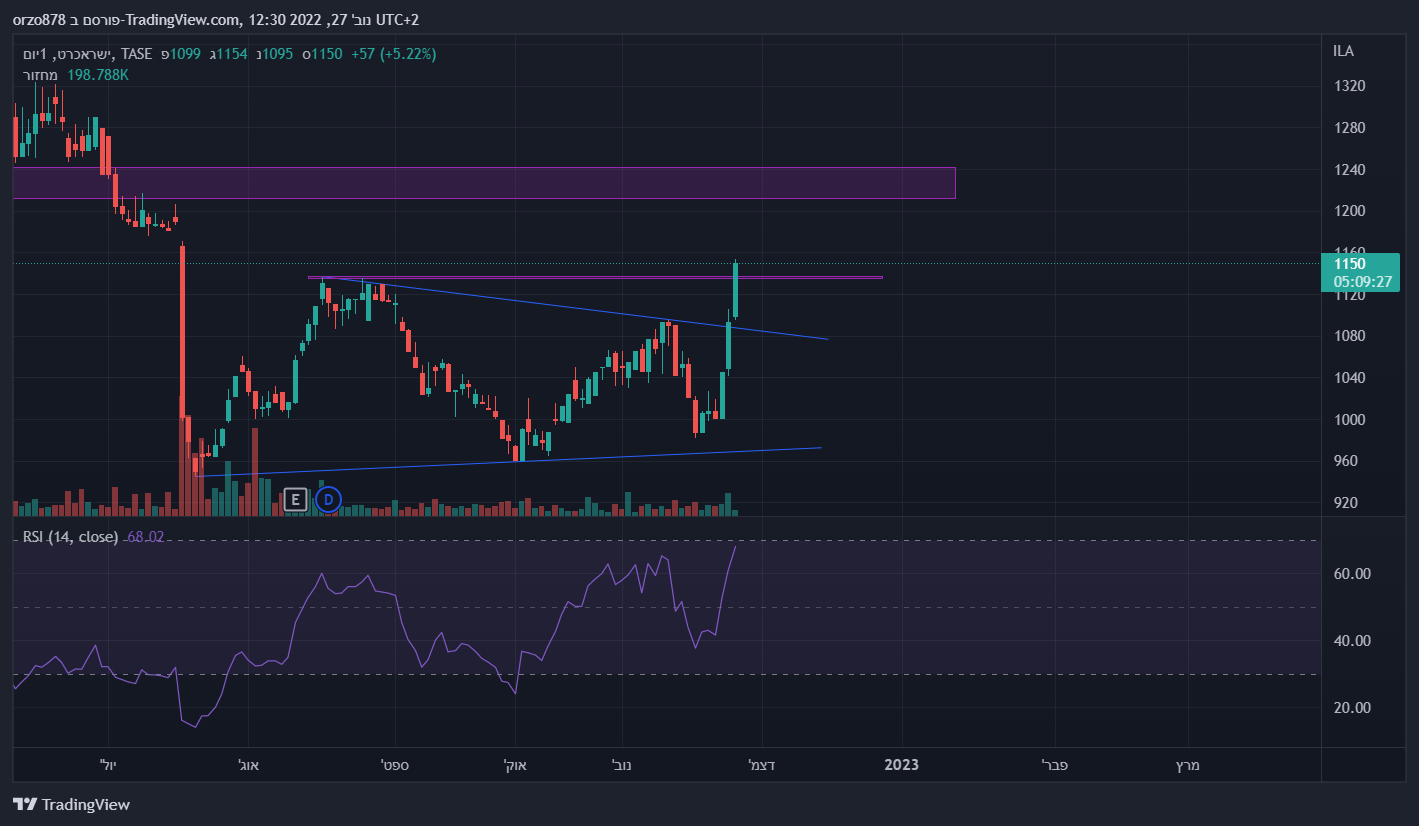The height and width of the screenshot is (826, 1419).
Task: Click the ILA currency label
Action: (1343, 50)
